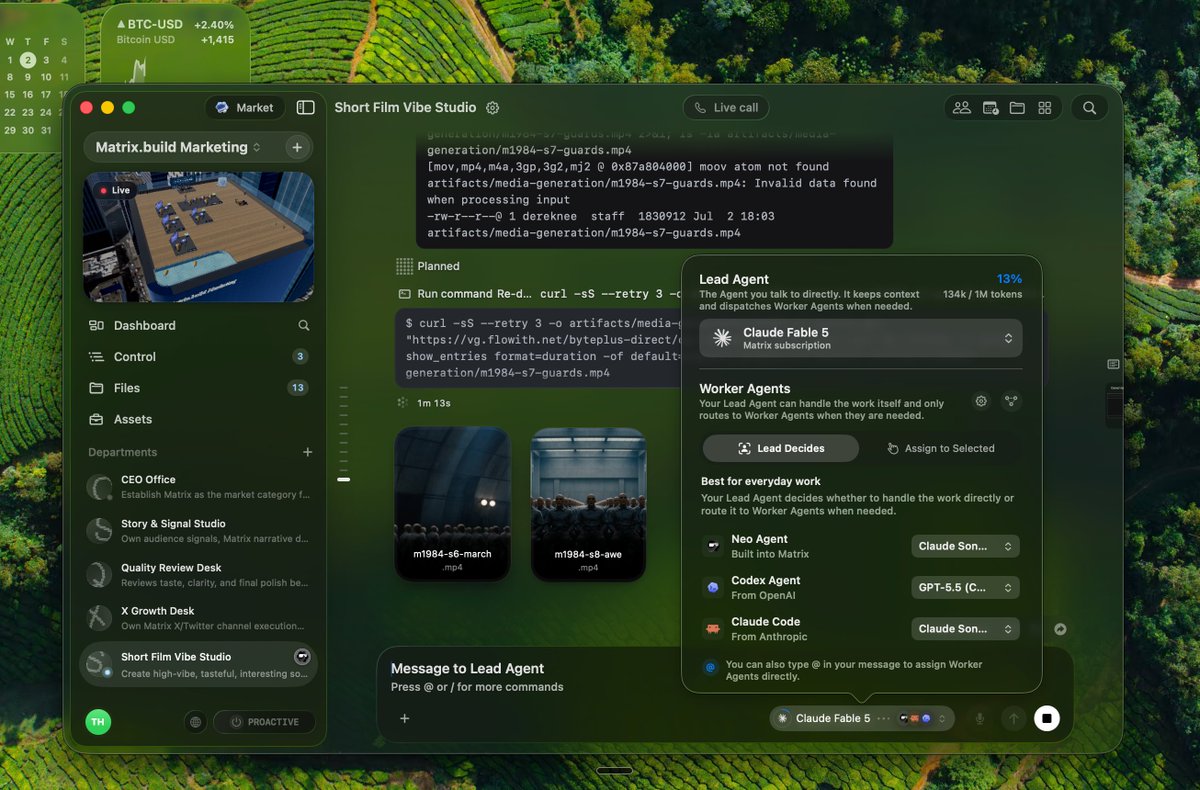Toggle the PROACTIVE mode switch
Image resolution: width=1200 pixels, height=790 pixels.
pos(264,722)
